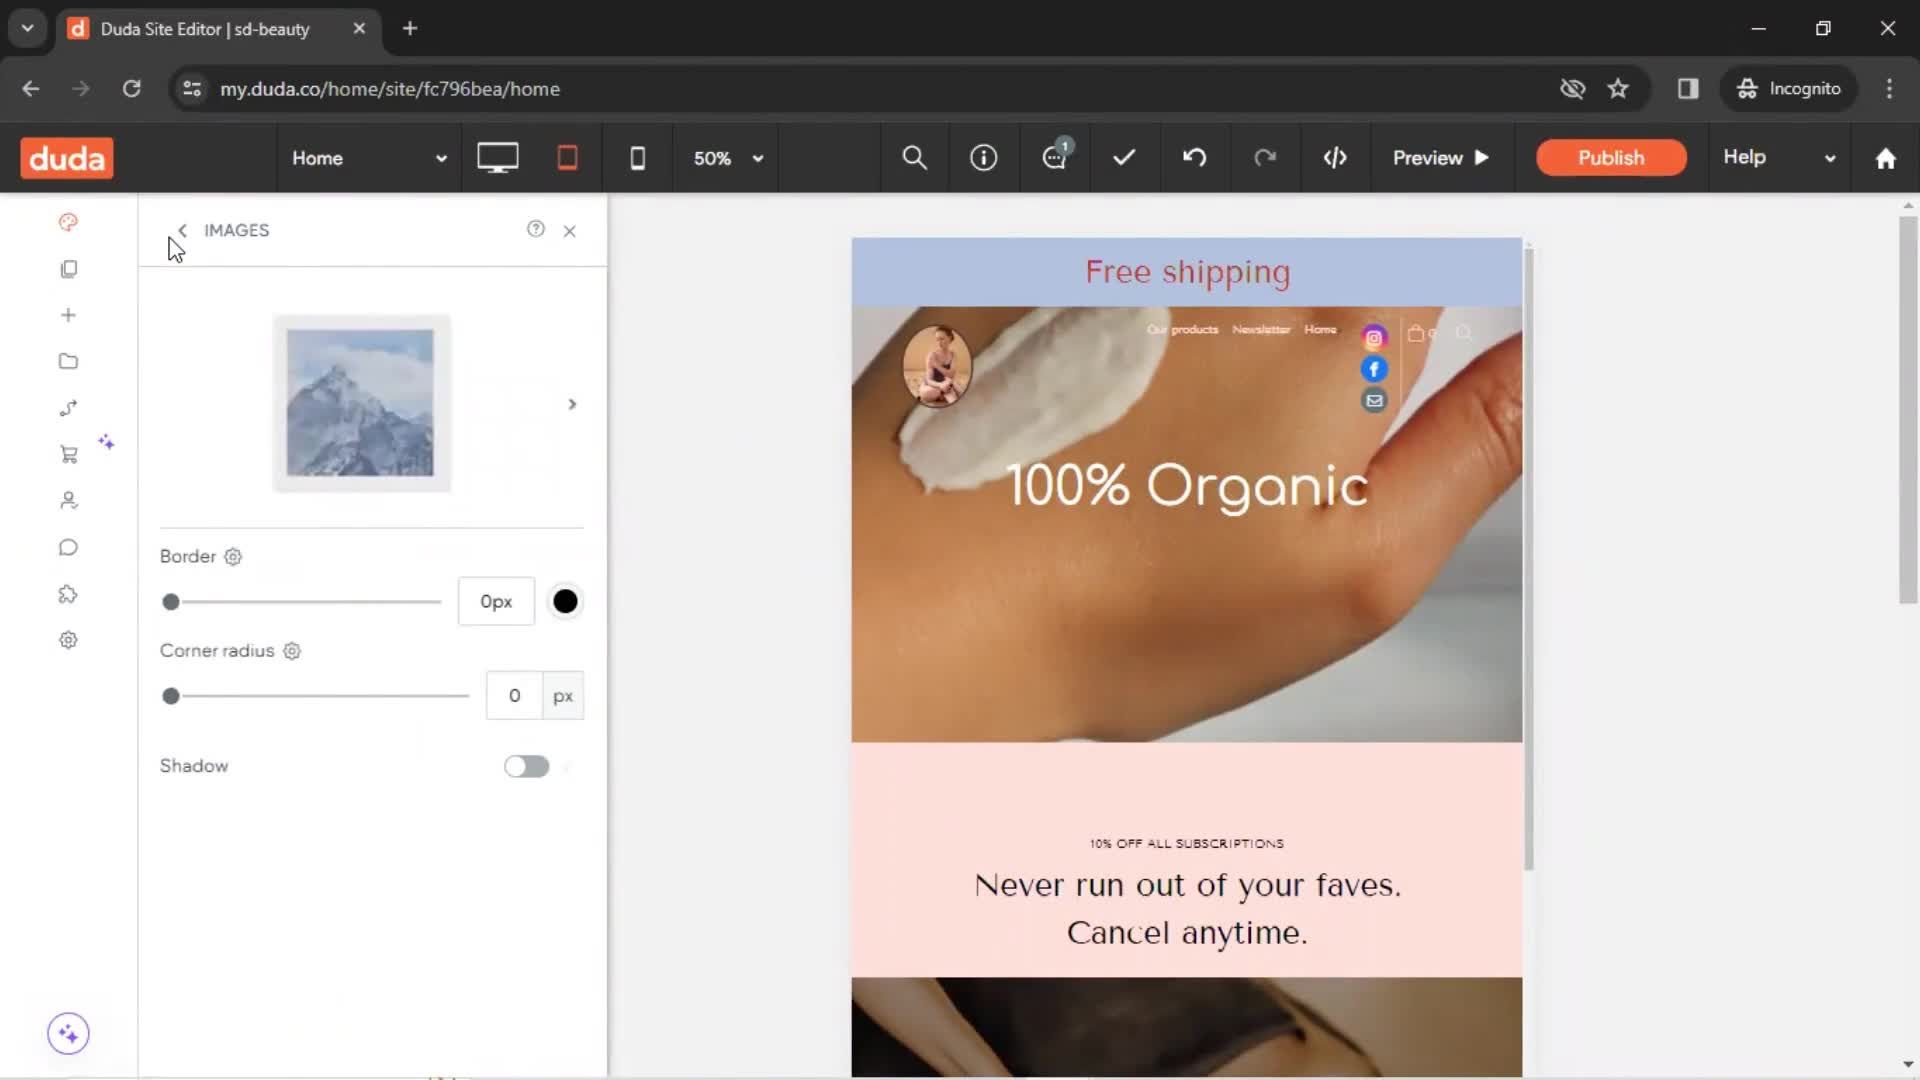The height and width of the screenshot is (1080, 1920).
Task: Open the black border color swatch
Action: pyautogui.click(x=565, y=601)
